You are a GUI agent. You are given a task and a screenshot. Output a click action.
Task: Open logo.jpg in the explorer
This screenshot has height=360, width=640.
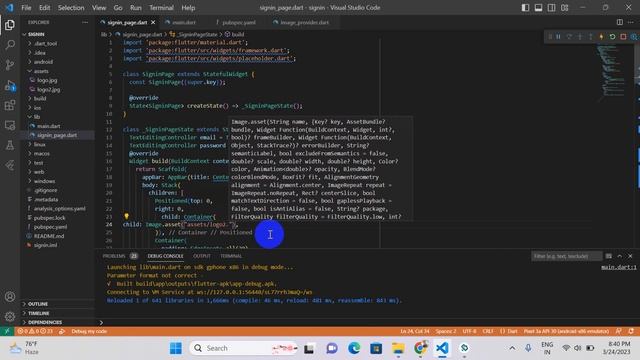(x=47, y=80)
